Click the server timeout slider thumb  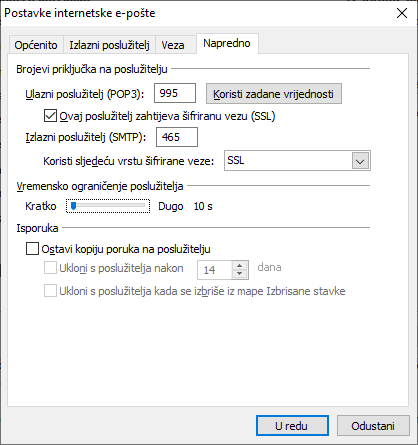[x=74, y=206]
